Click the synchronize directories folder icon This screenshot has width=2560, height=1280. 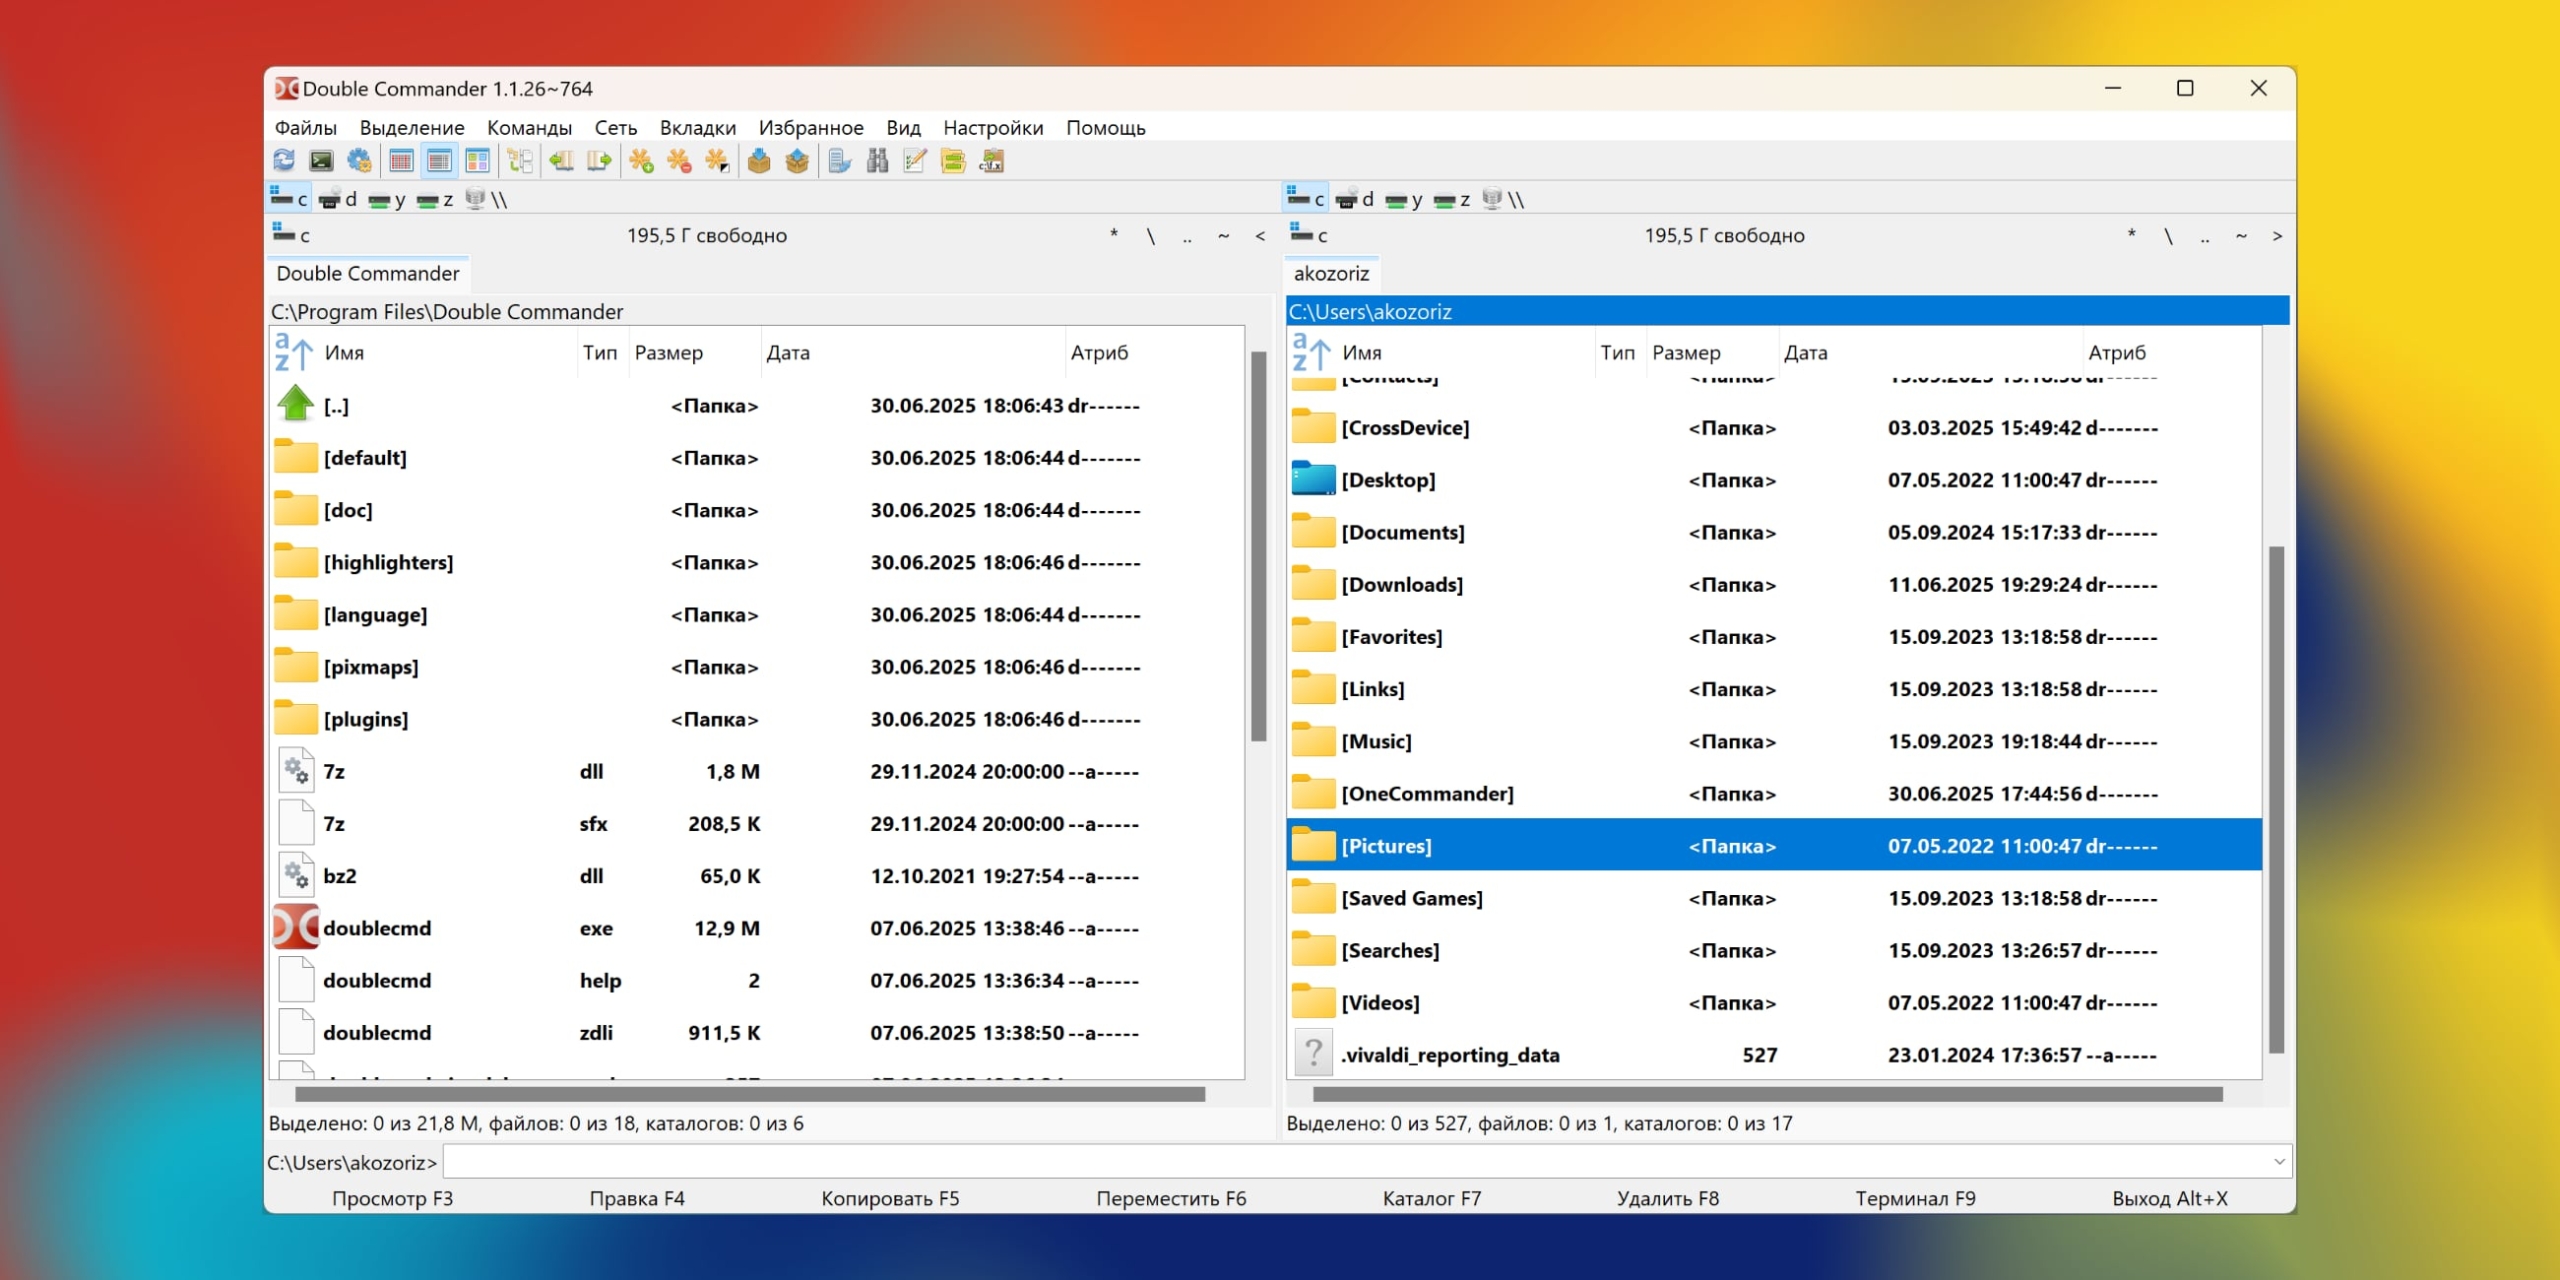coord(953,161)
